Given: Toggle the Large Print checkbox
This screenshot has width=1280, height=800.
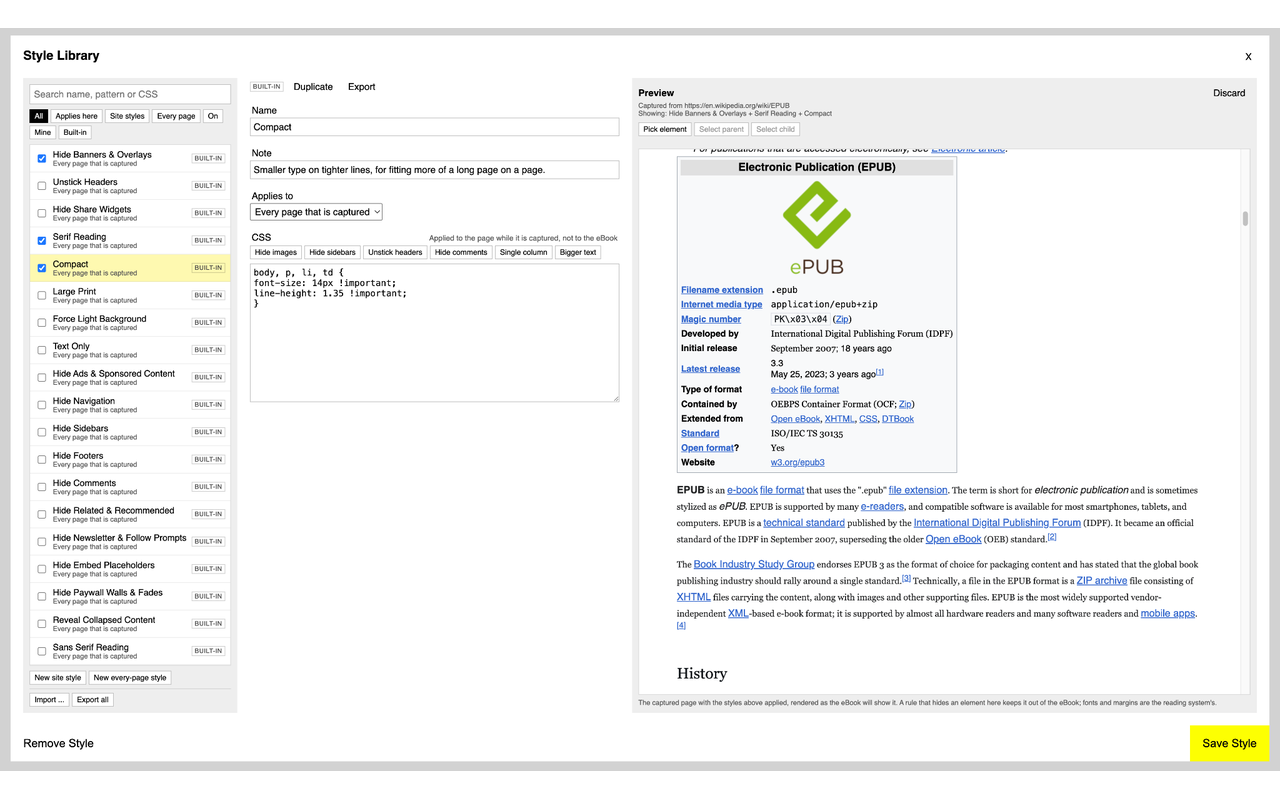Looking at the screenshot, I should click(x=41, y=295).
